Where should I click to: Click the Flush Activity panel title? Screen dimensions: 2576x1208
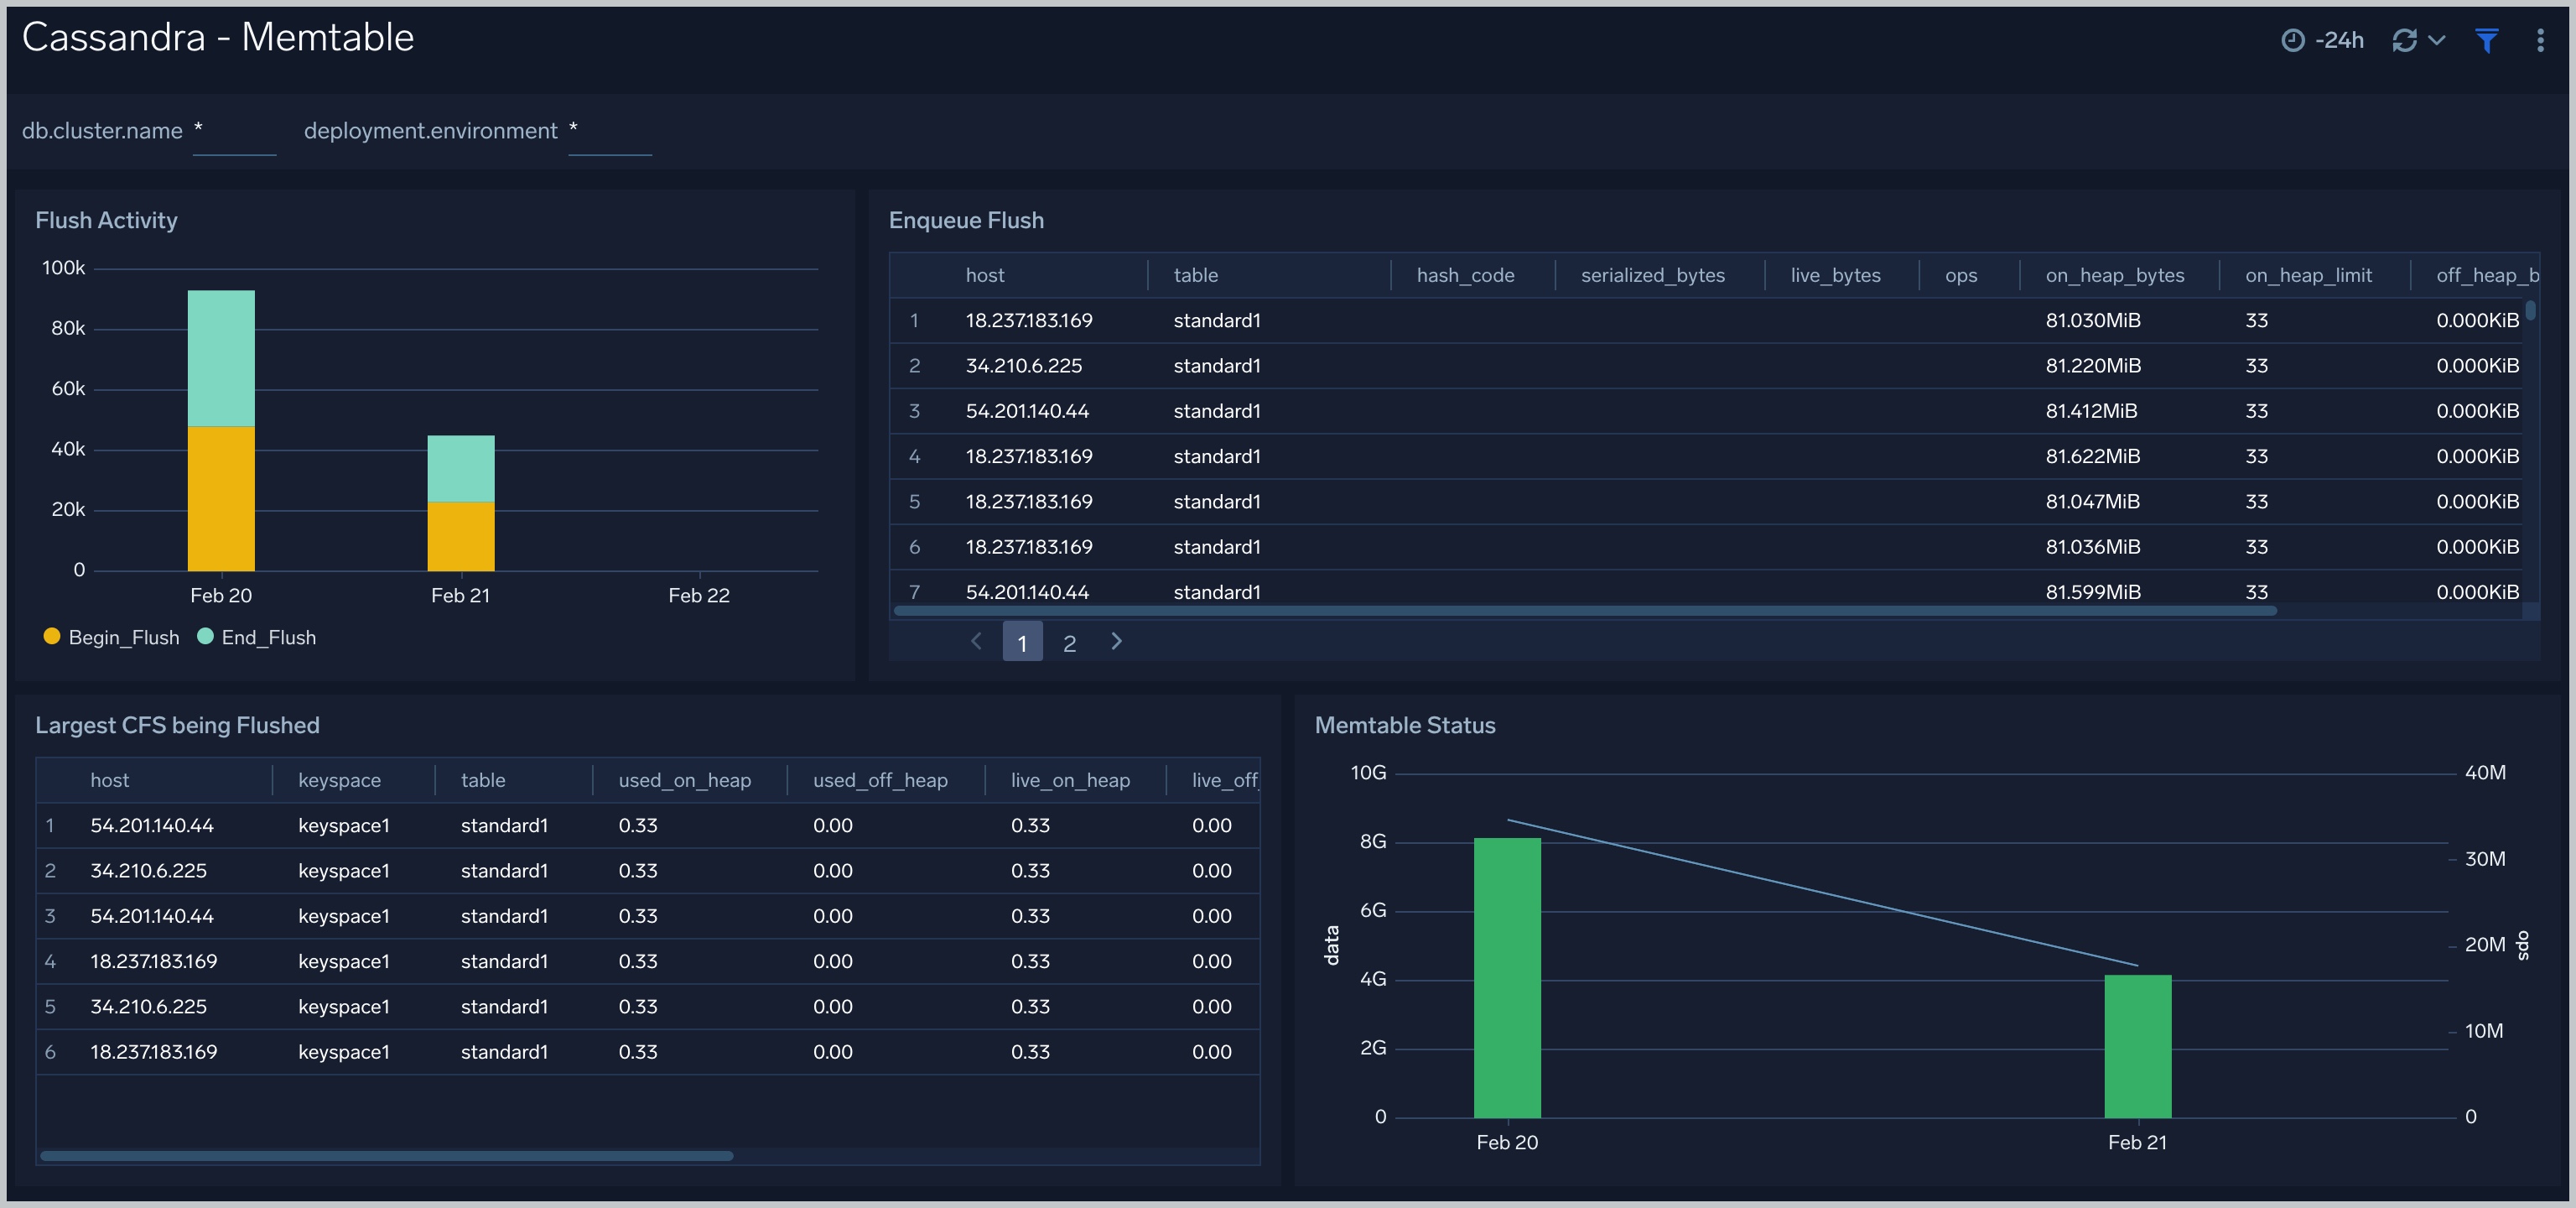pos(106,220)
